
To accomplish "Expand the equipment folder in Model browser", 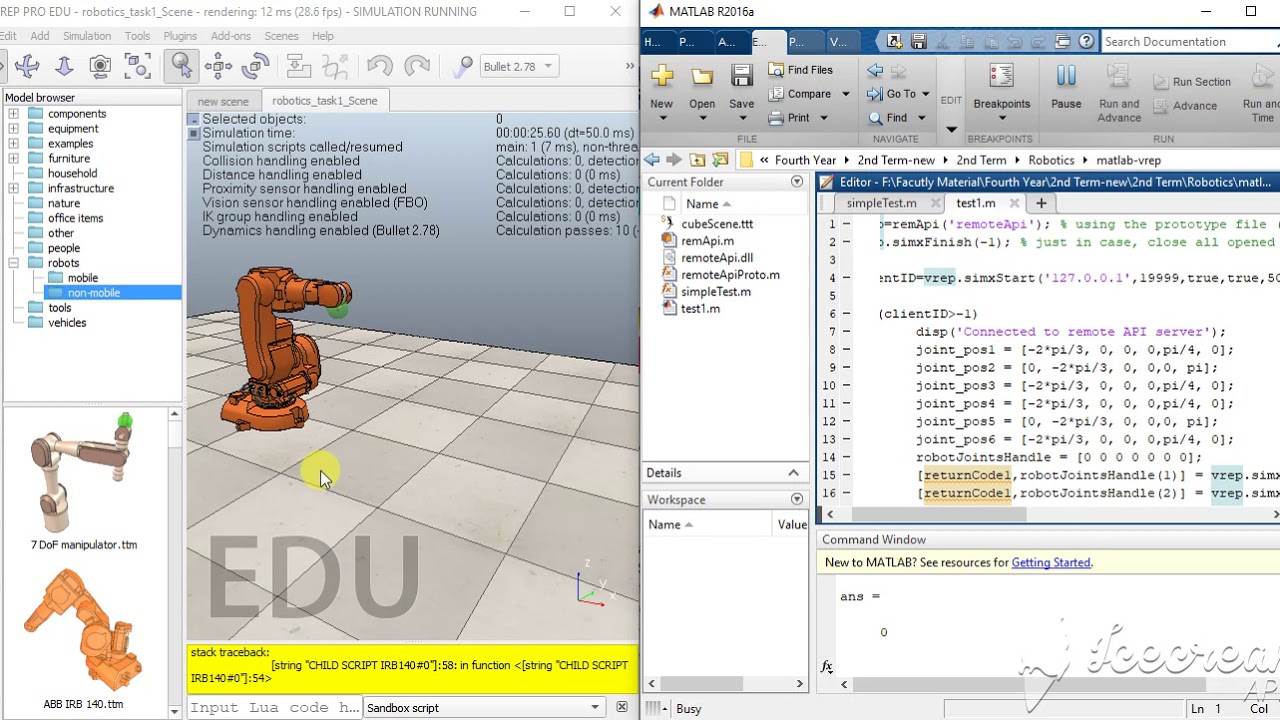I will pos(13,129).
